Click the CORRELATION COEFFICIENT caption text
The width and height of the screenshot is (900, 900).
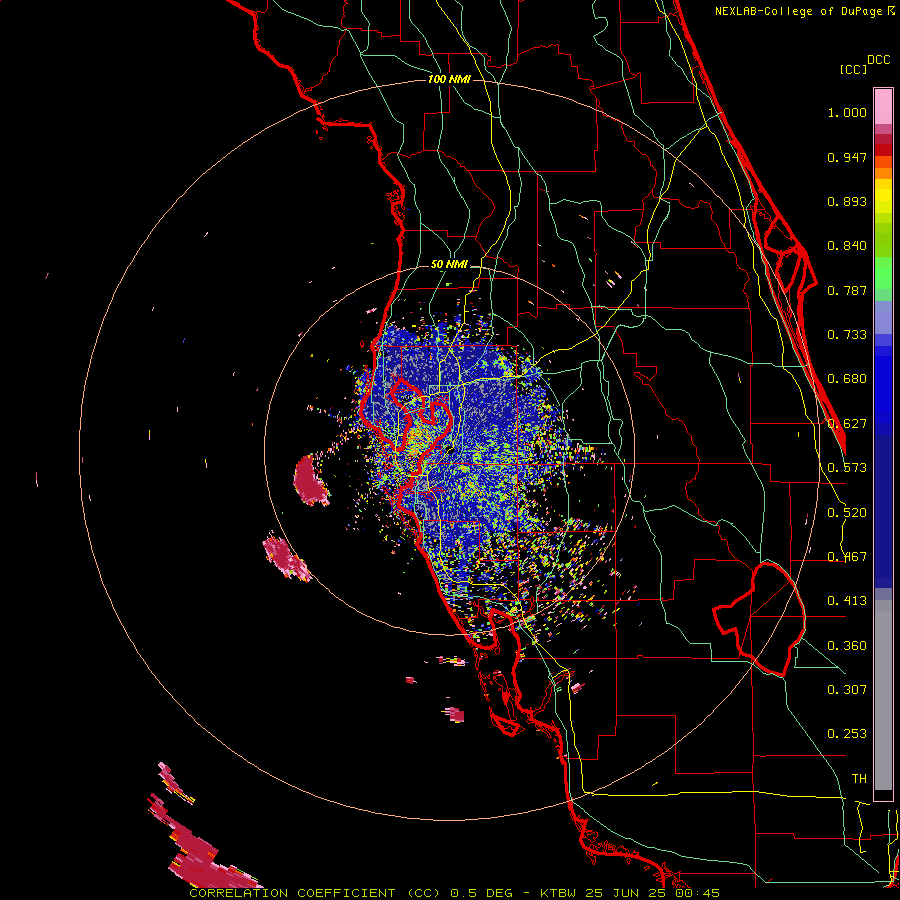pos(292,893)
